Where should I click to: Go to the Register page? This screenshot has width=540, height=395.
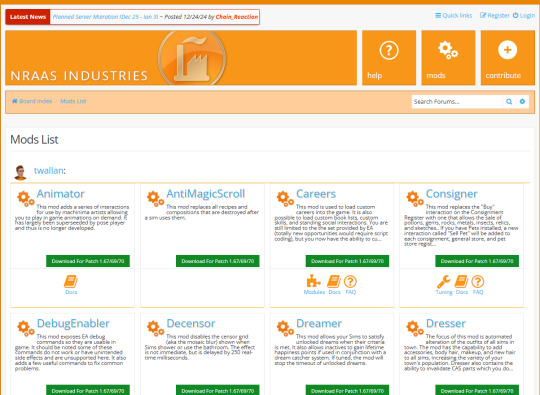[495, 15]
